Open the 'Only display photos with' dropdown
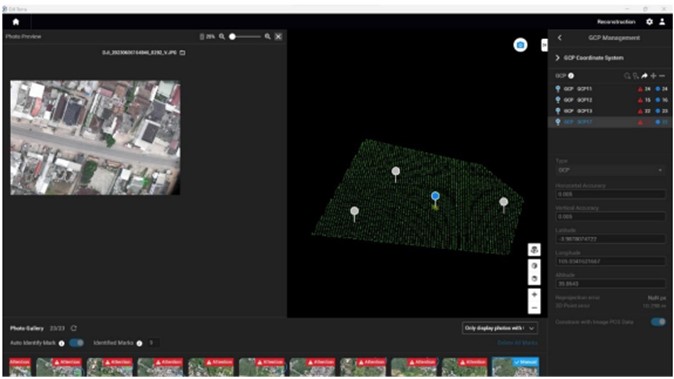This screenshot has height=379, width=674. pos(499,328)
